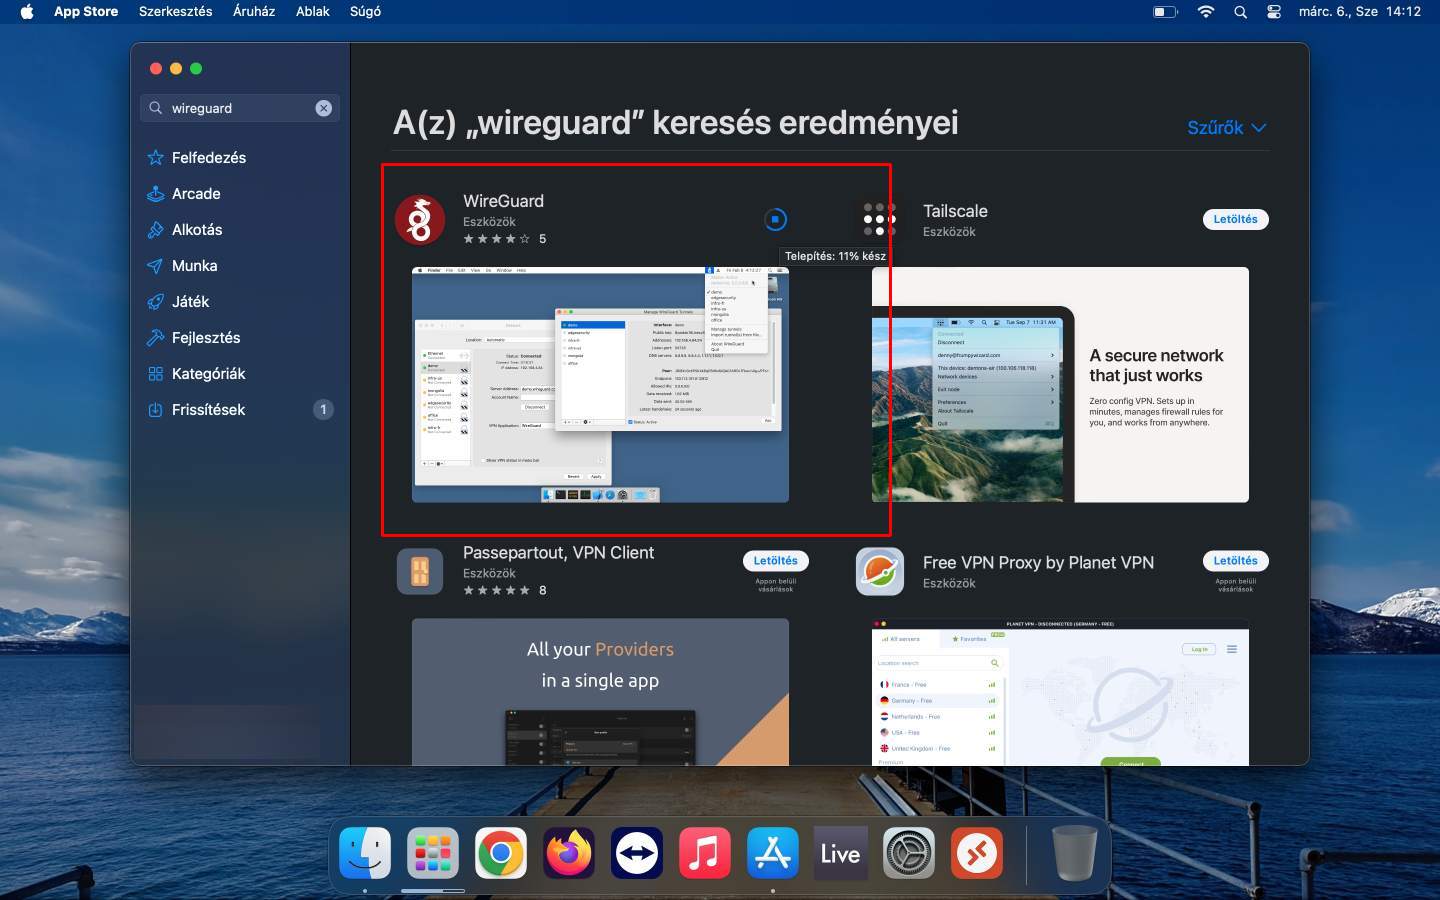Open Spotlight search in menu bar
This screenshot has height=900, width=1440.
click(1241, 12)
